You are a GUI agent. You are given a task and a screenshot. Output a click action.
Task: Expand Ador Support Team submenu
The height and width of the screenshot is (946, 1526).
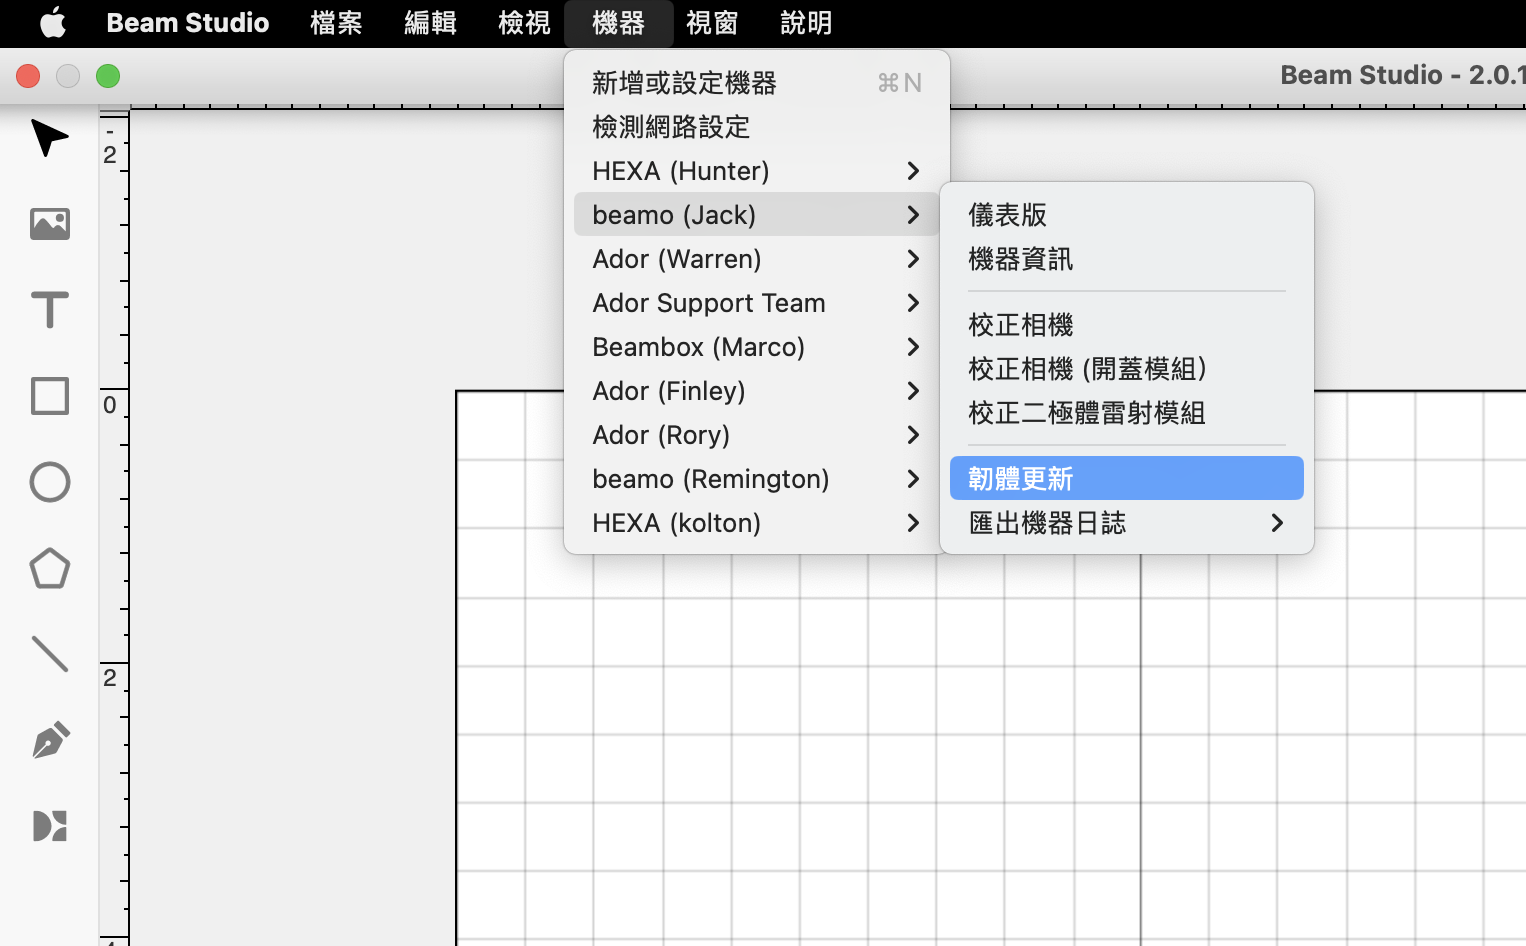coord(756,303)
